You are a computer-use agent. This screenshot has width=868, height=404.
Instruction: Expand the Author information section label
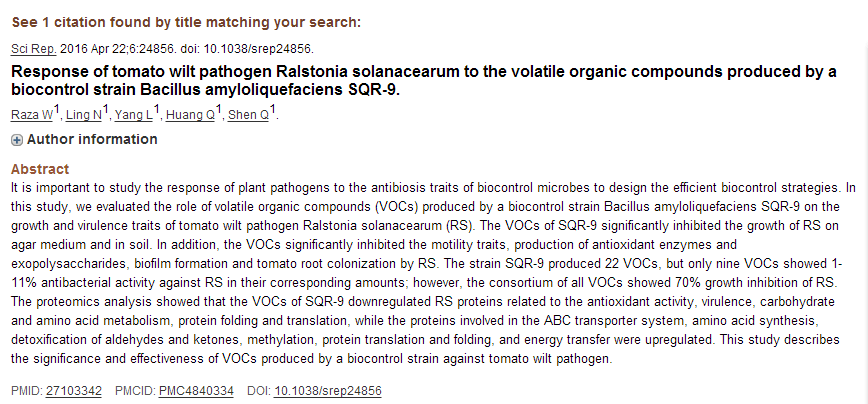(x=91, y=140)
